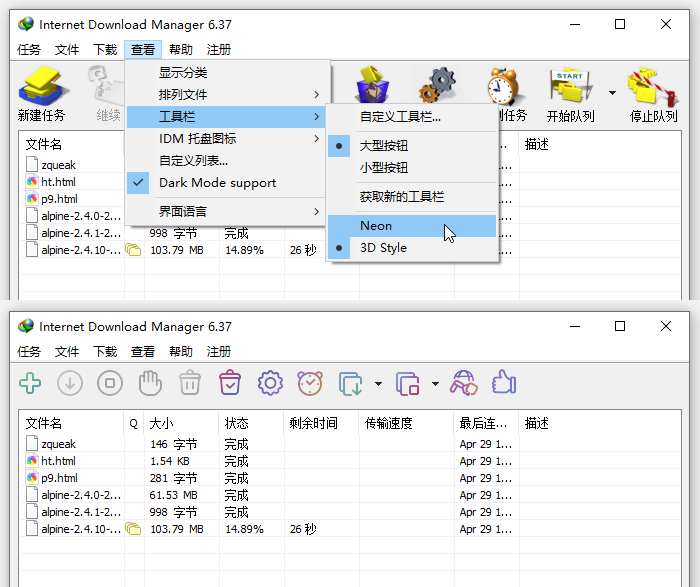
Task: Click 显示分类 in the 查看 menu
Action: (x=225, y=73)
